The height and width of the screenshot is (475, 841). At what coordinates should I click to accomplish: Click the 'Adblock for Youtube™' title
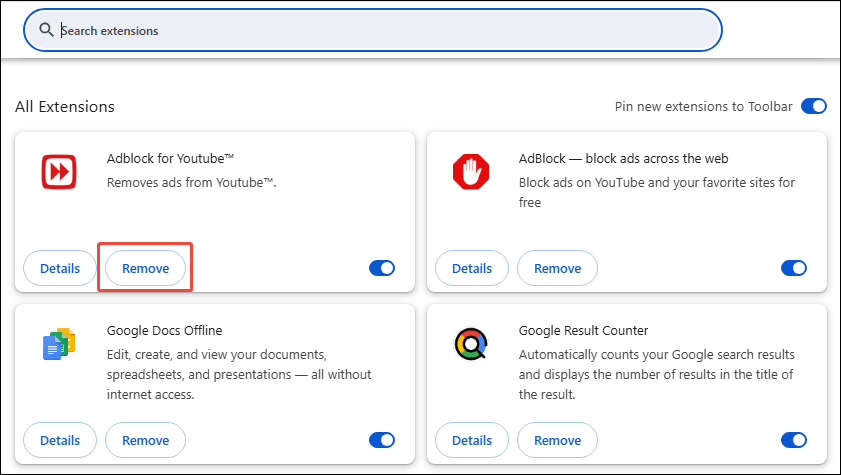click(171, 159)
